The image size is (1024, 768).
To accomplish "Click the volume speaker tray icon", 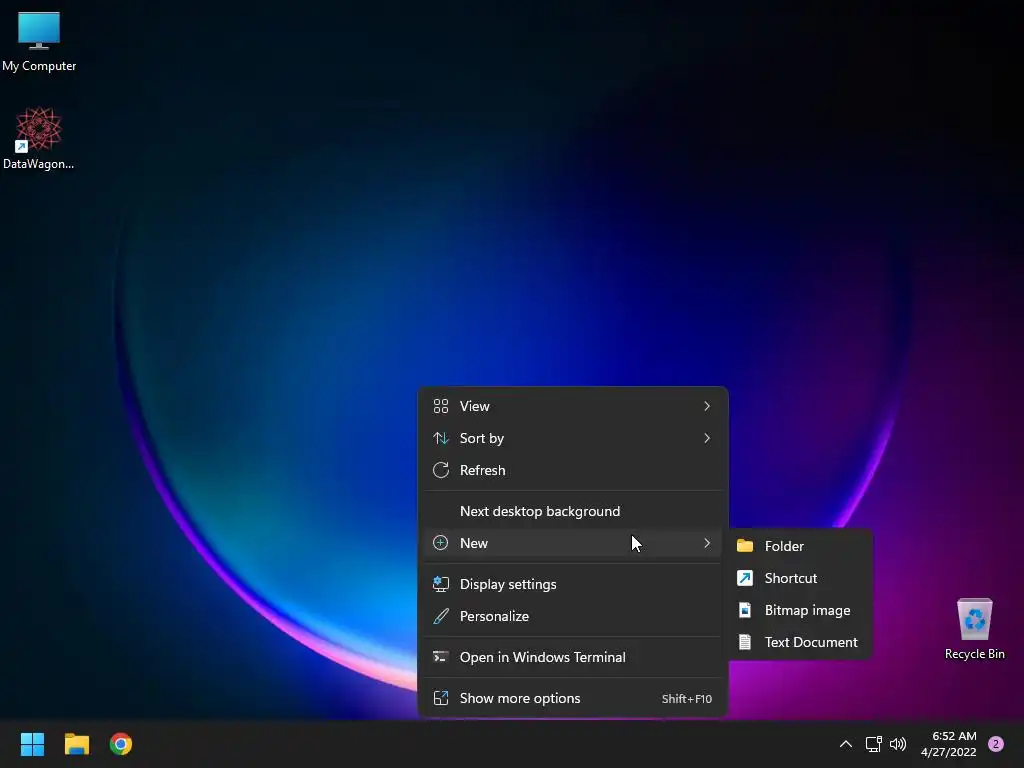I will point(898,744).
